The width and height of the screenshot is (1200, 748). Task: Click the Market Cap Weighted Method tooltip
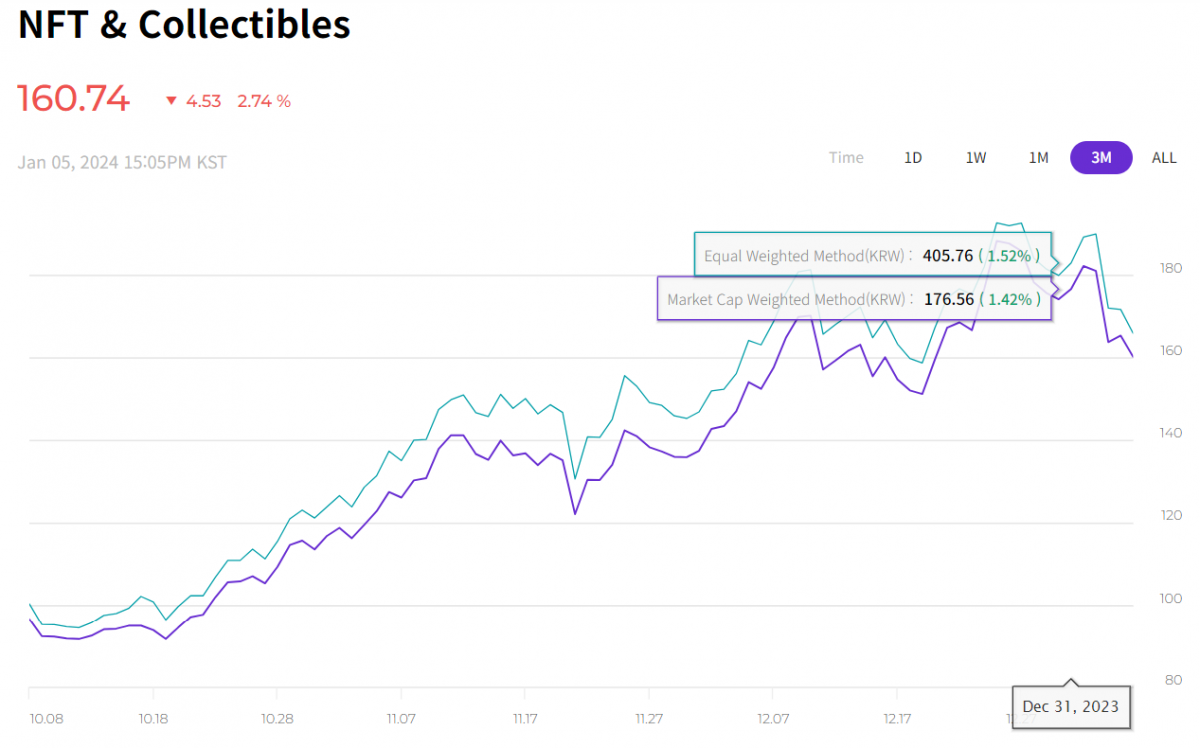coord(855,299)
